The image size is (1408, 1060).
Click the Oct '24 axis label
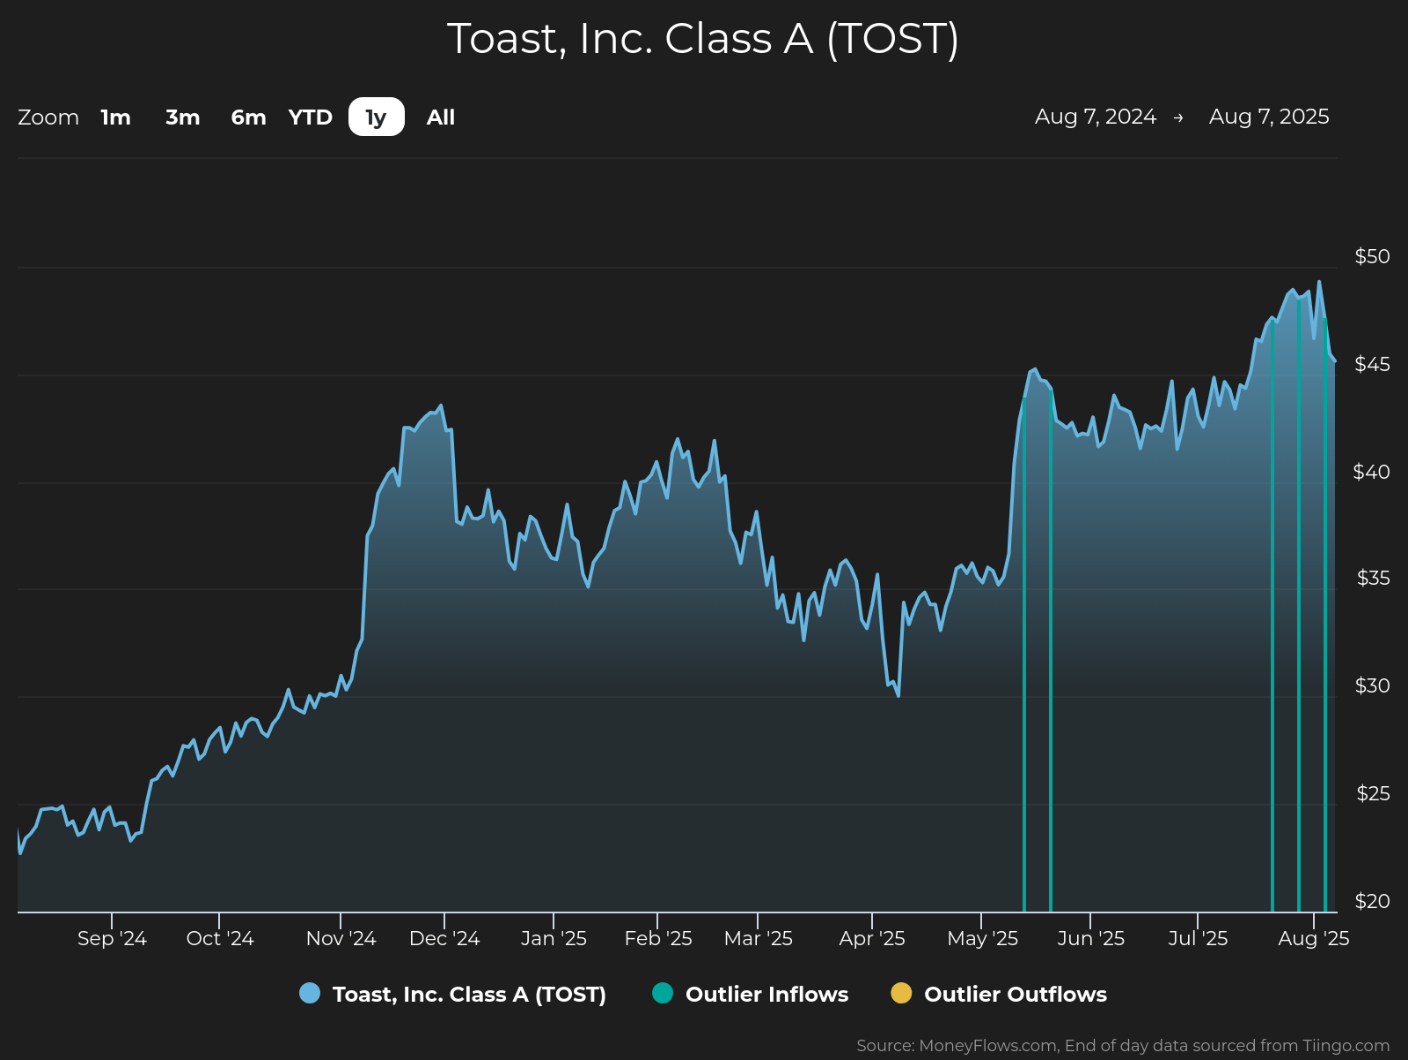click(220, 939)
